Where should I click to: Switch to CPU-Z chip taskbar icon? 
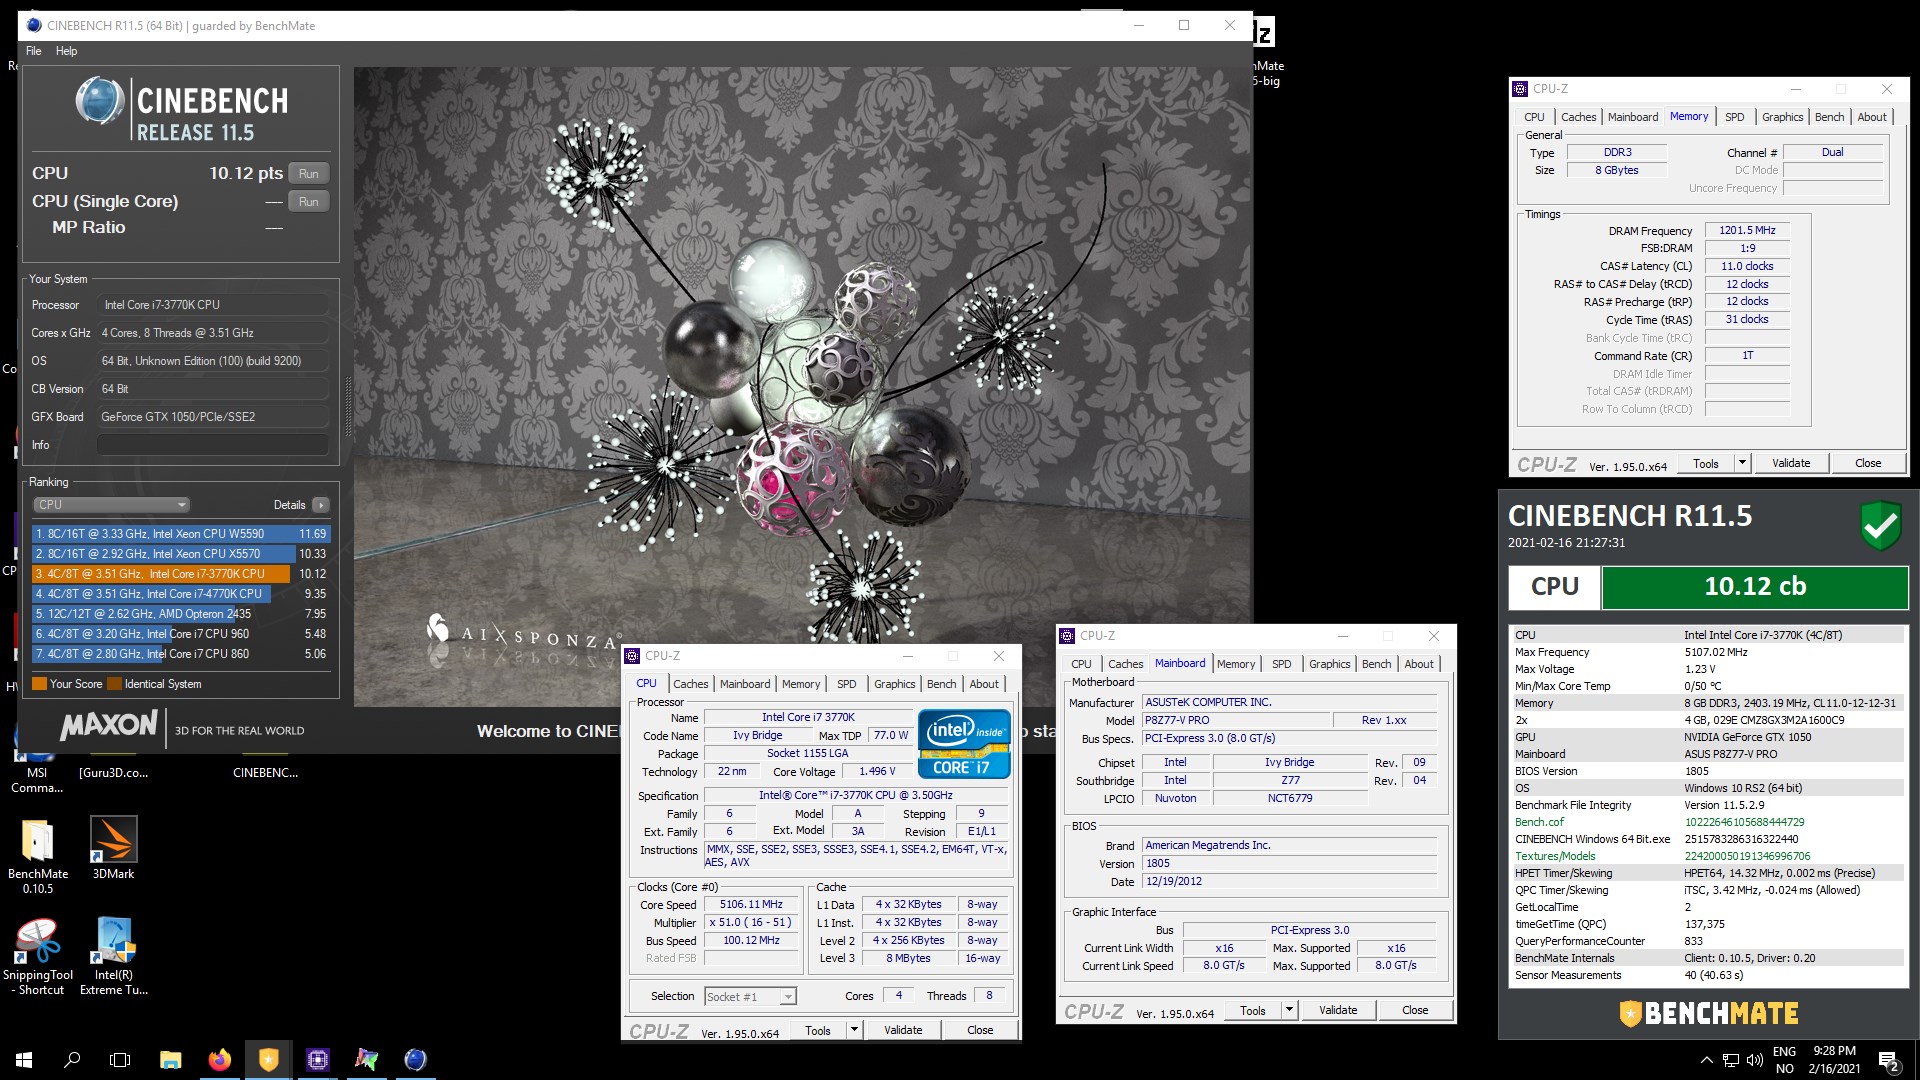click(x=318, y=1060)
